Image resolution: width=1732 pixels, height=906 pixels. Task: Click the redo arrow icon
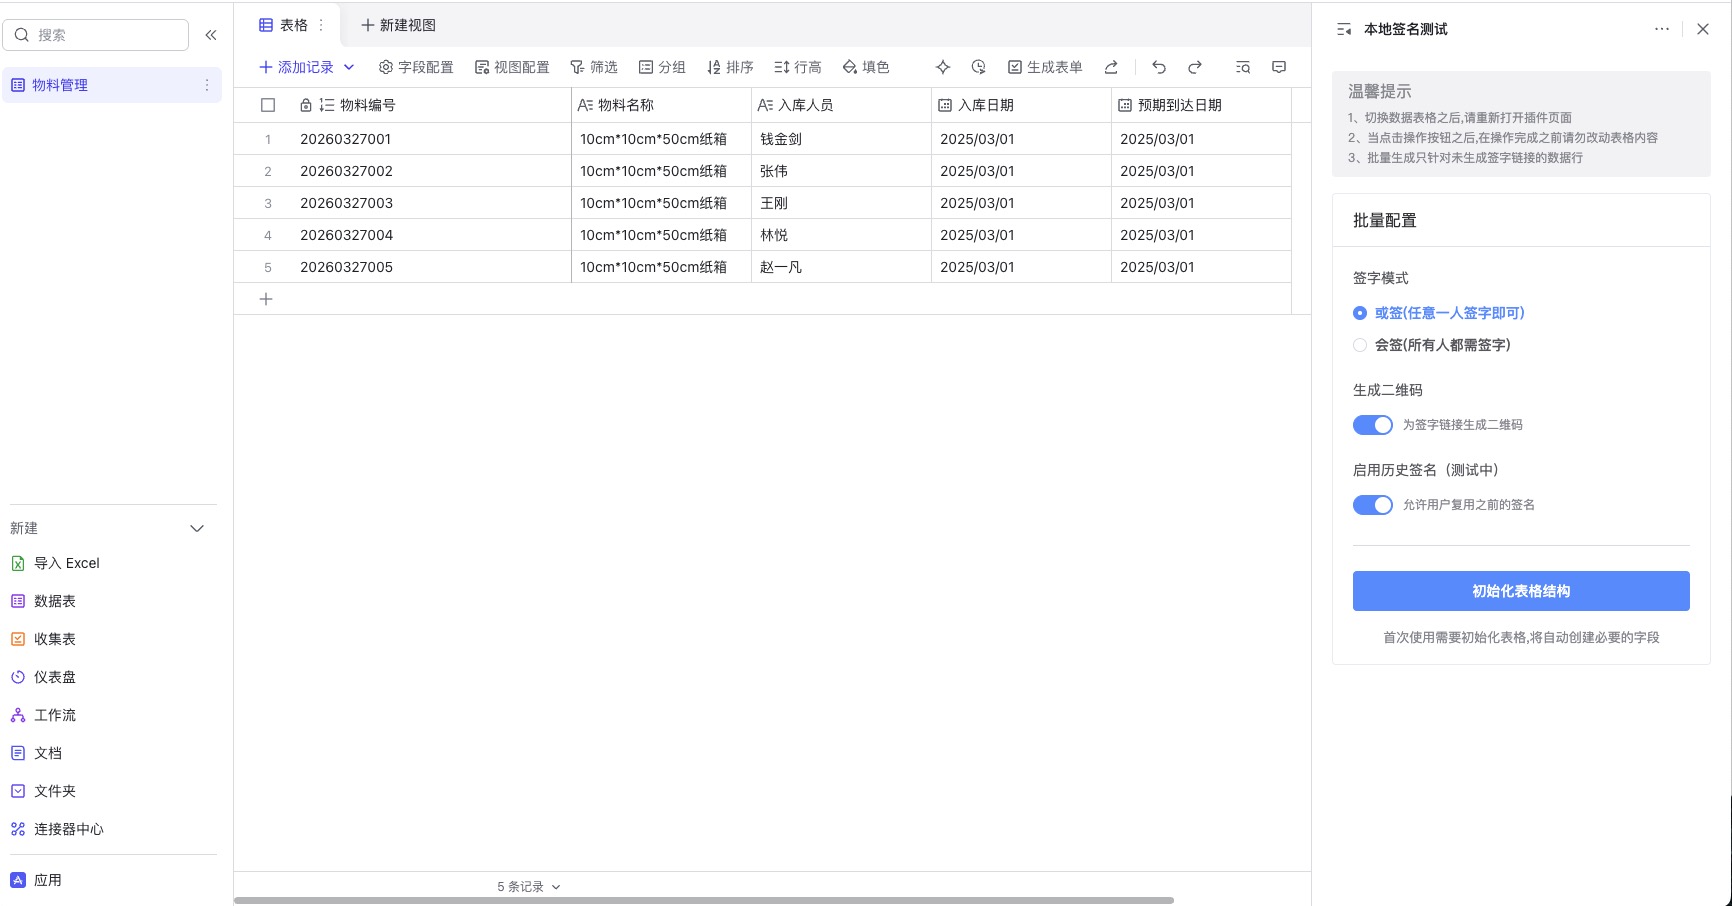pyautogui.click(x=1194, y=67)
